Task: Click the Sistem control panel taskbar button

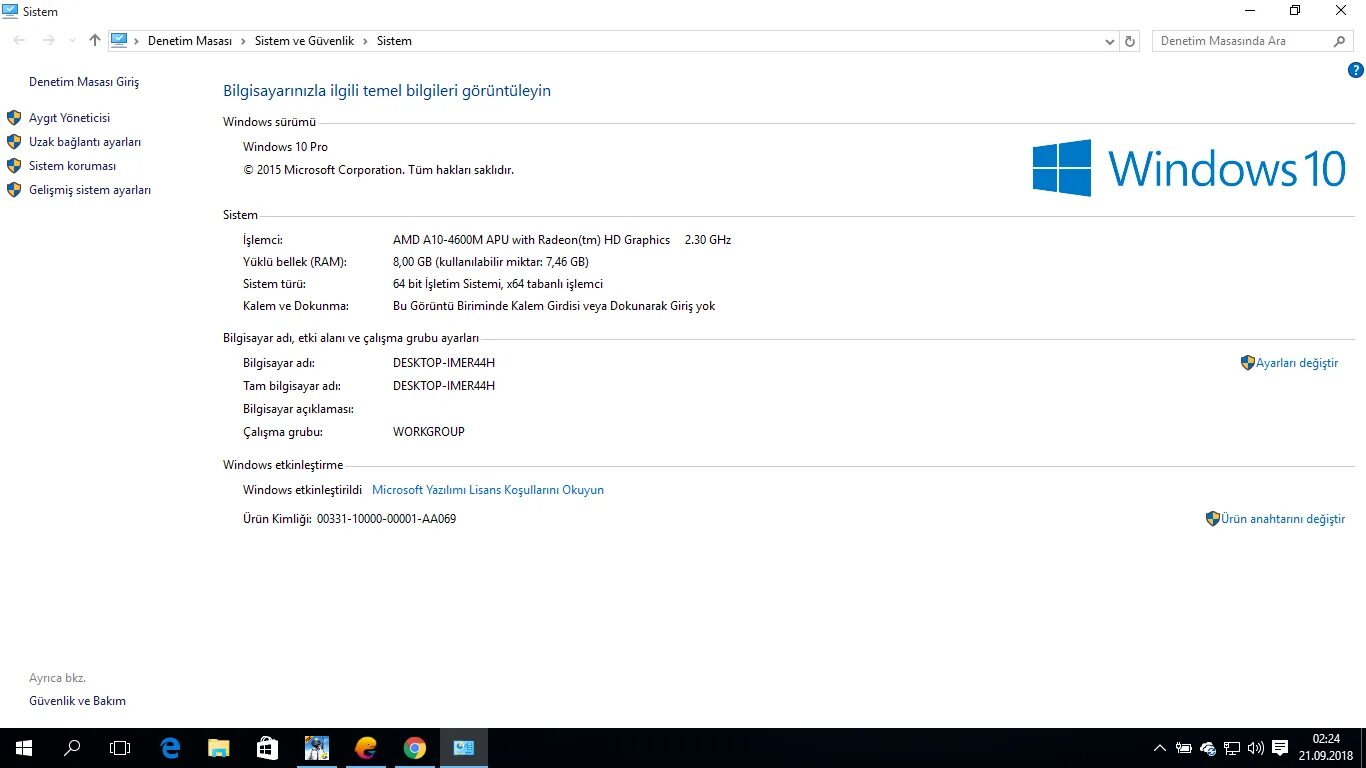Action: (x=464, y=748)
